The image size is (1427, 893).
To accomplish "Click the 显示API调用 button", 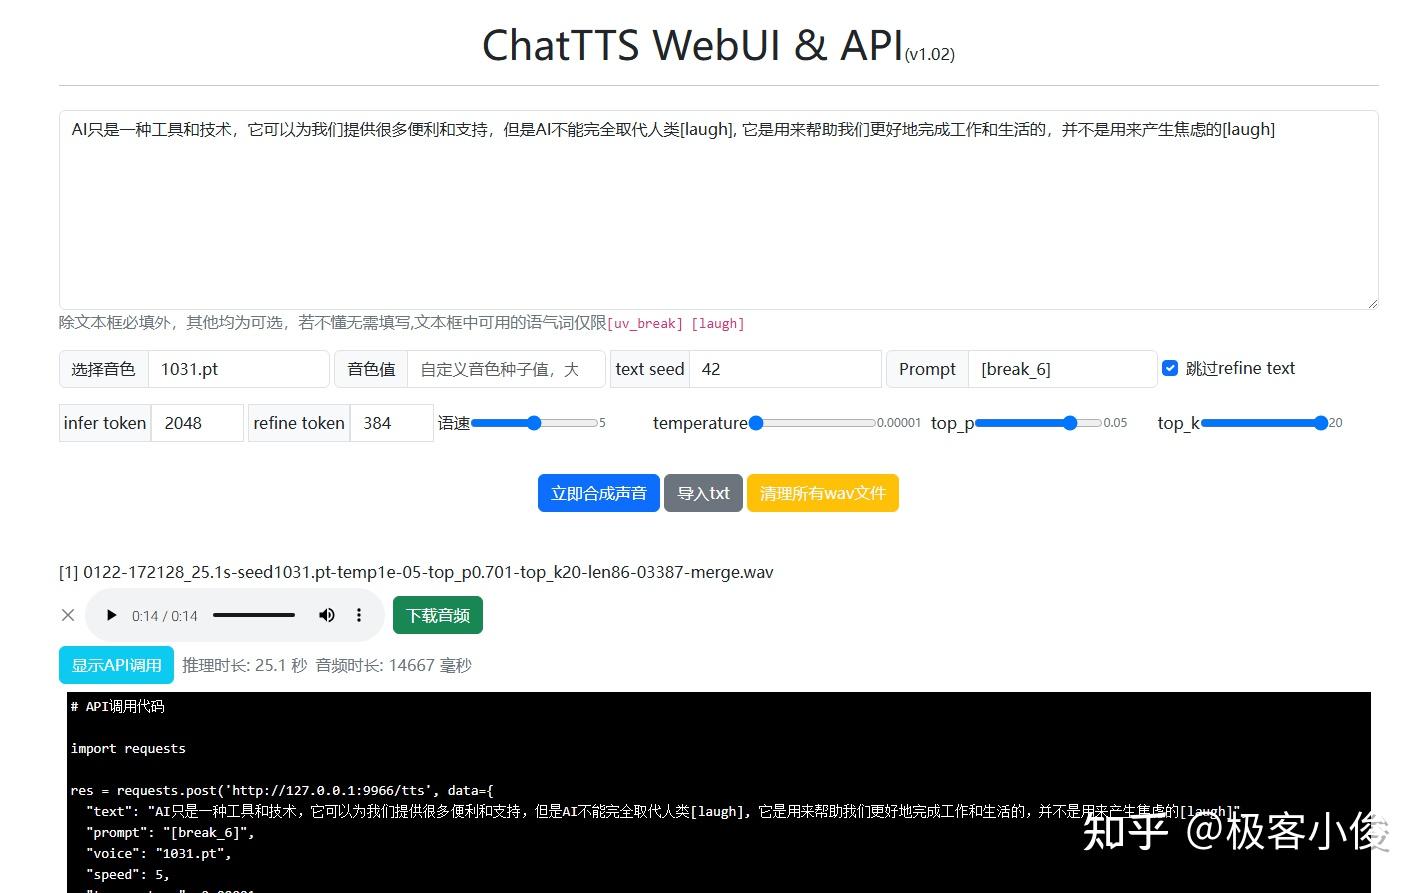I will click(115, 664).
